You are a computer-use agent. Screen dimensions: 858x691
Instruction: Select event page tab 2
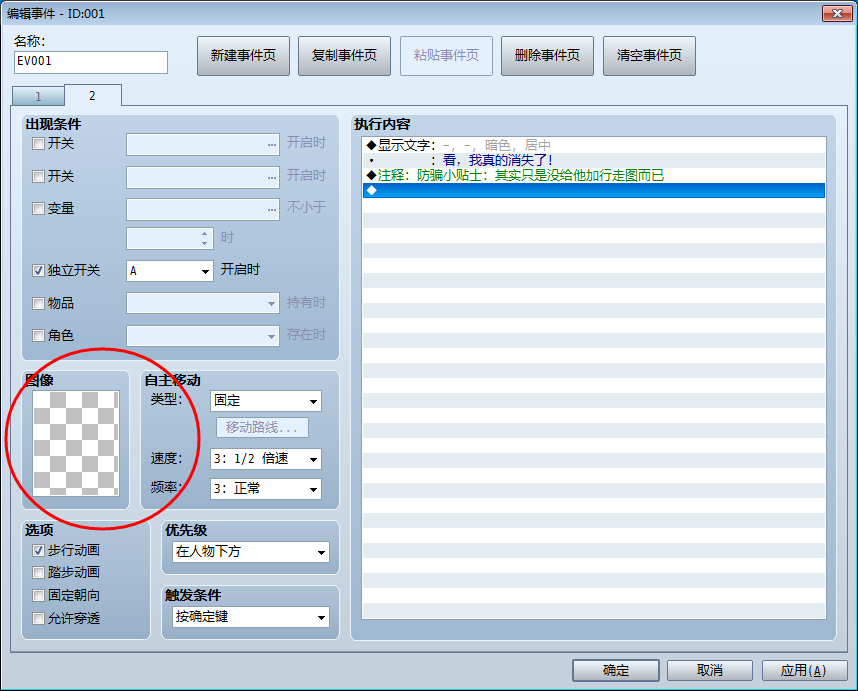(x=92, y=96)
